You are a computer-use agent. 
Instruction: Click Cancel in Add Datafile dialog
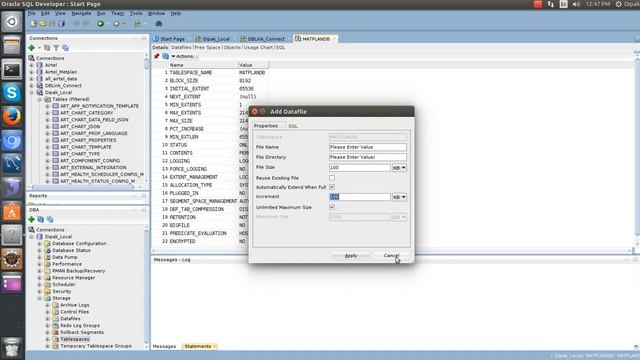391,256
